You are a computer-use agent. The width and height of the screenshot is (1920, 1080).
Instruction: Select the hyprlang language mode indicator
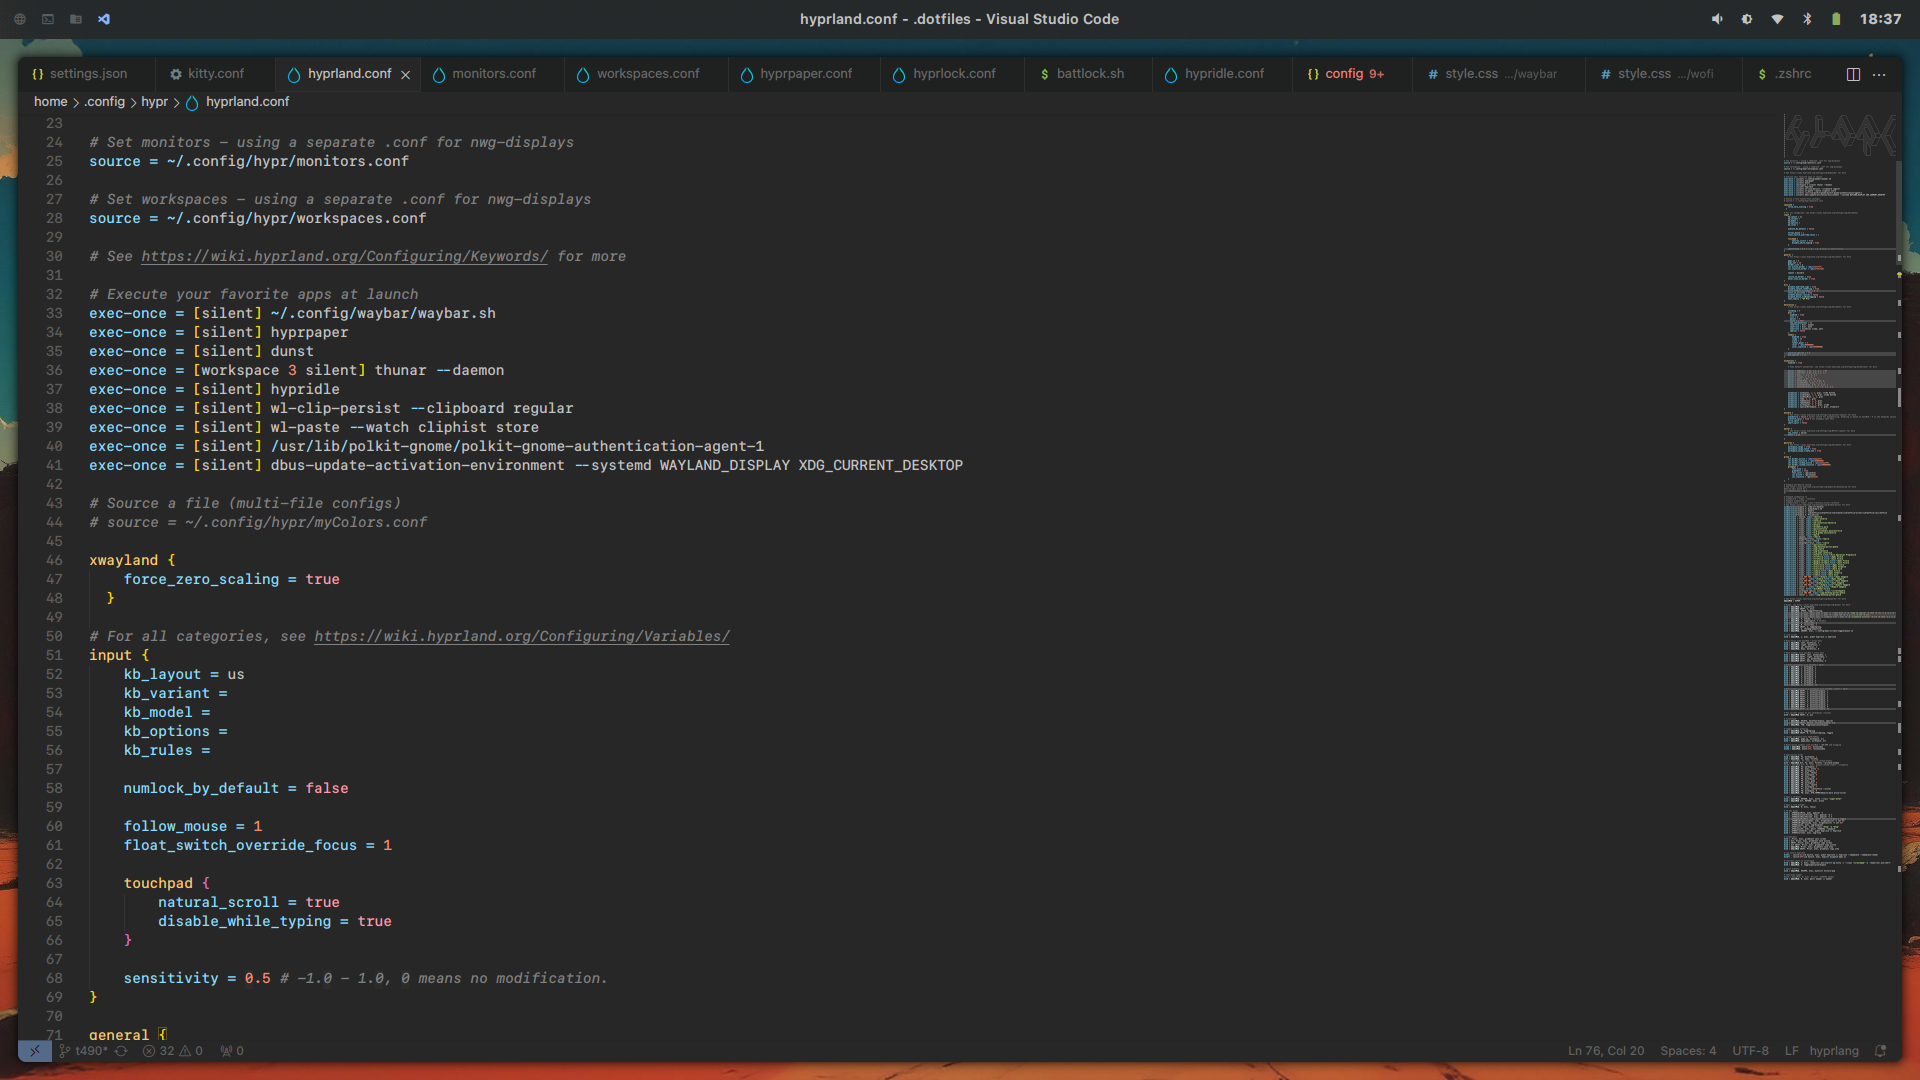click(x=1833, y=1051)
